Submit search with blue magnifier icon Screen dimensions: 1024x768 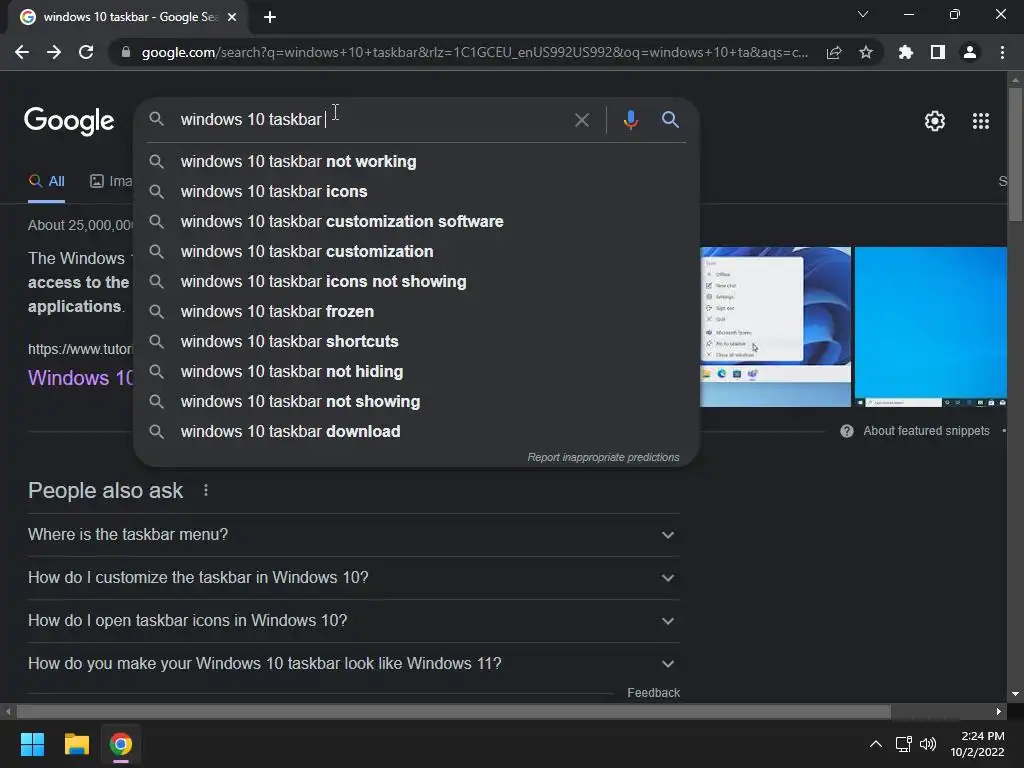(x=670, y=120)
